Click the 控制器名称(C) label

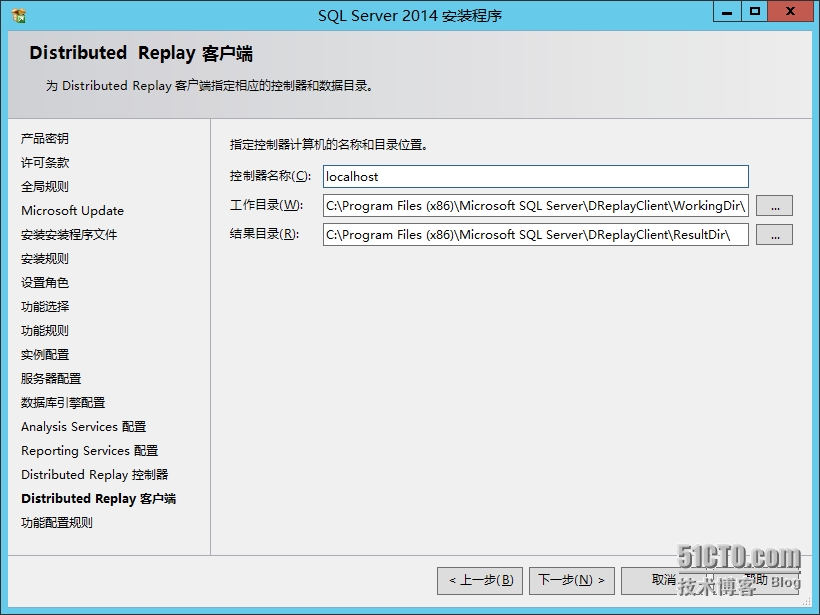(x=270, y=176)
